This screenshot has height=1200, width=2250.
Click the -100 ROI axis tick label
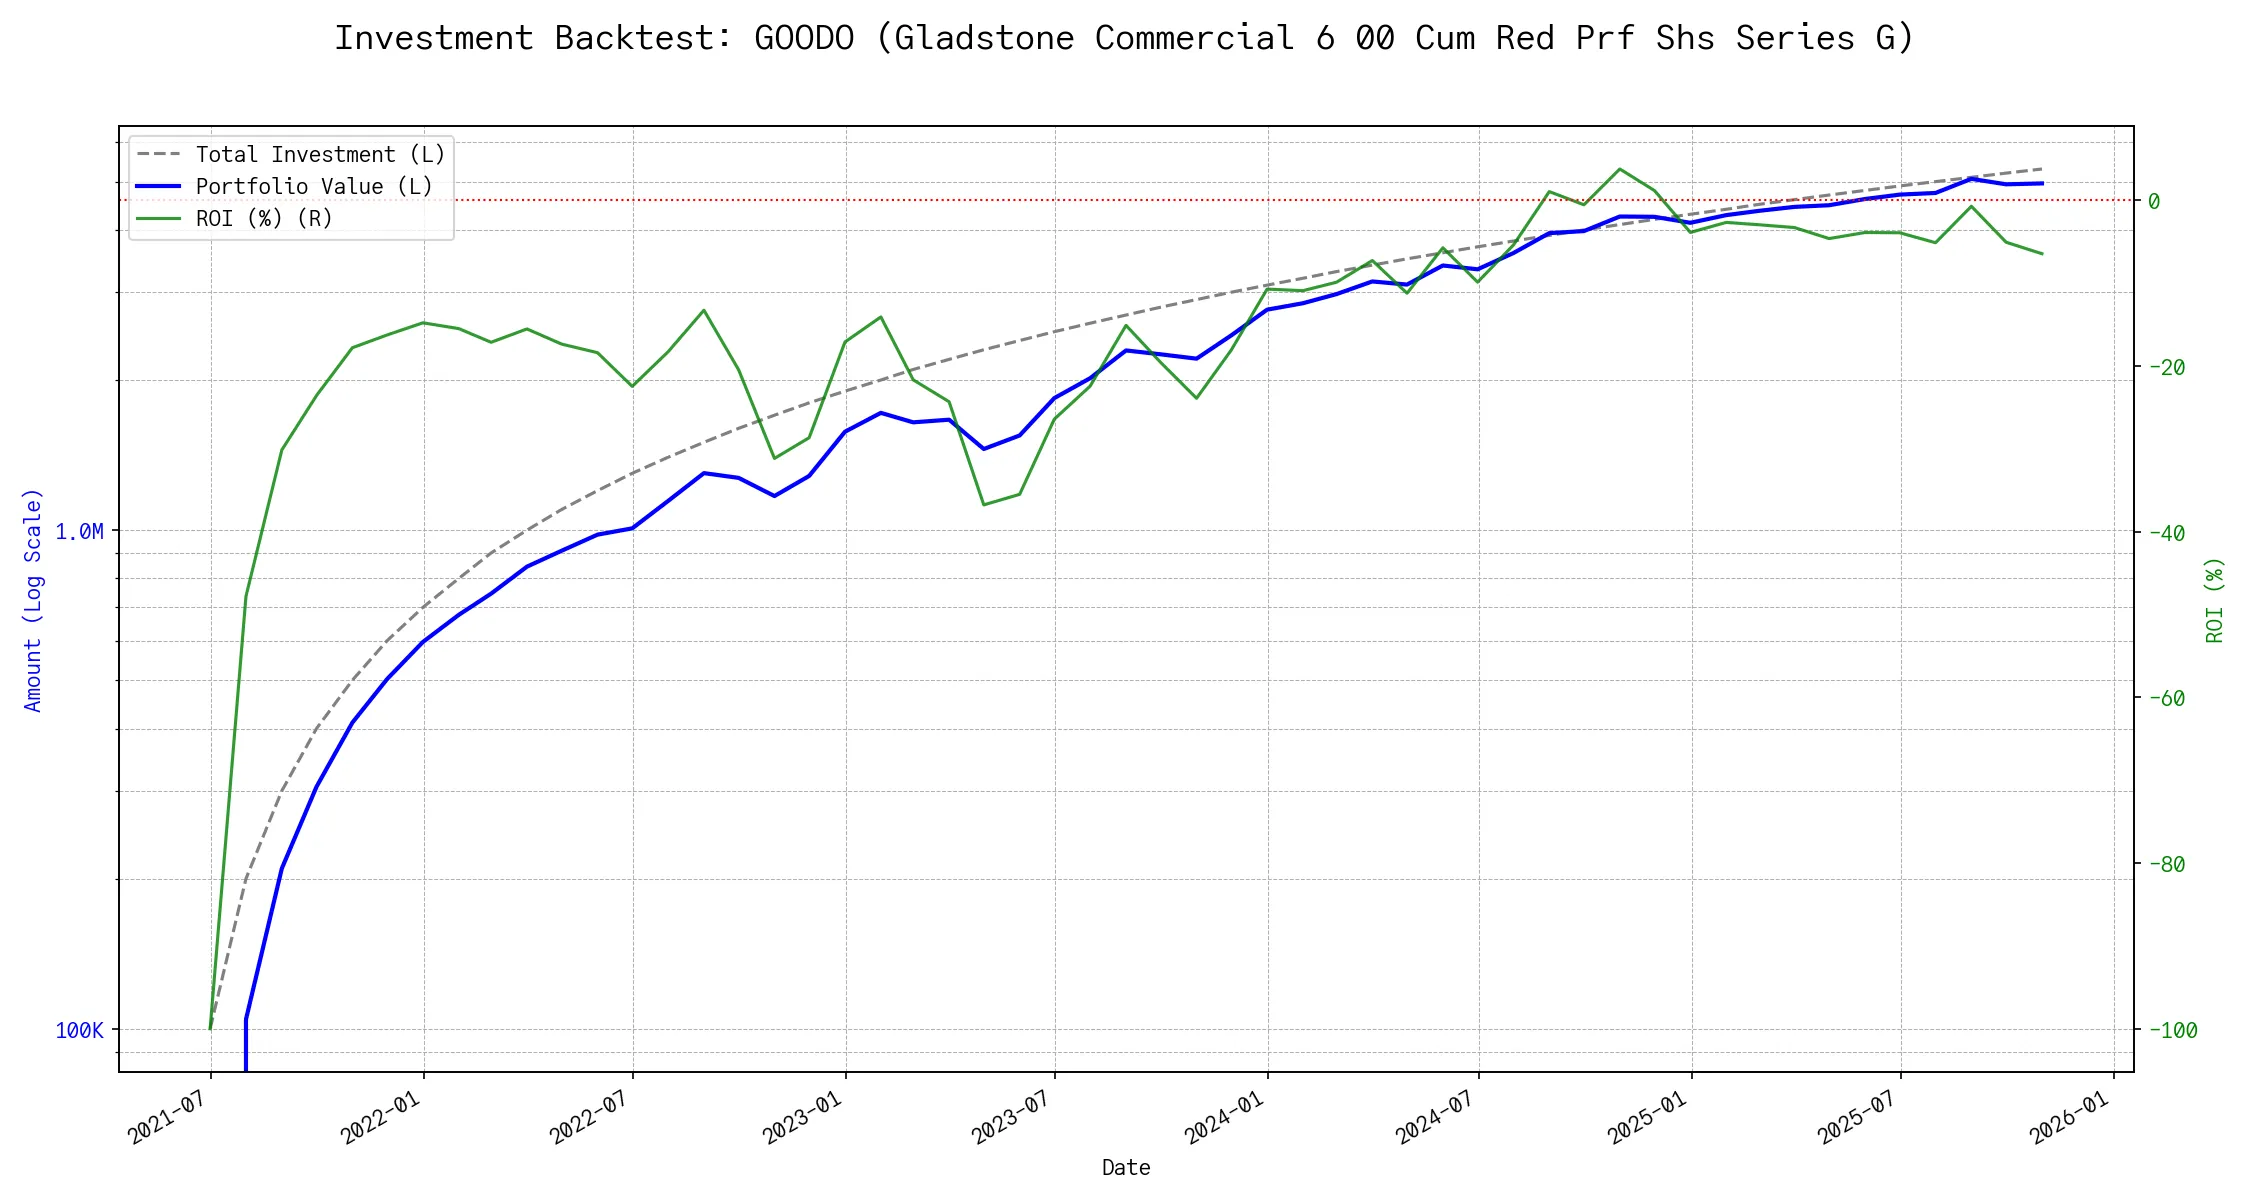[2172, 1031]
